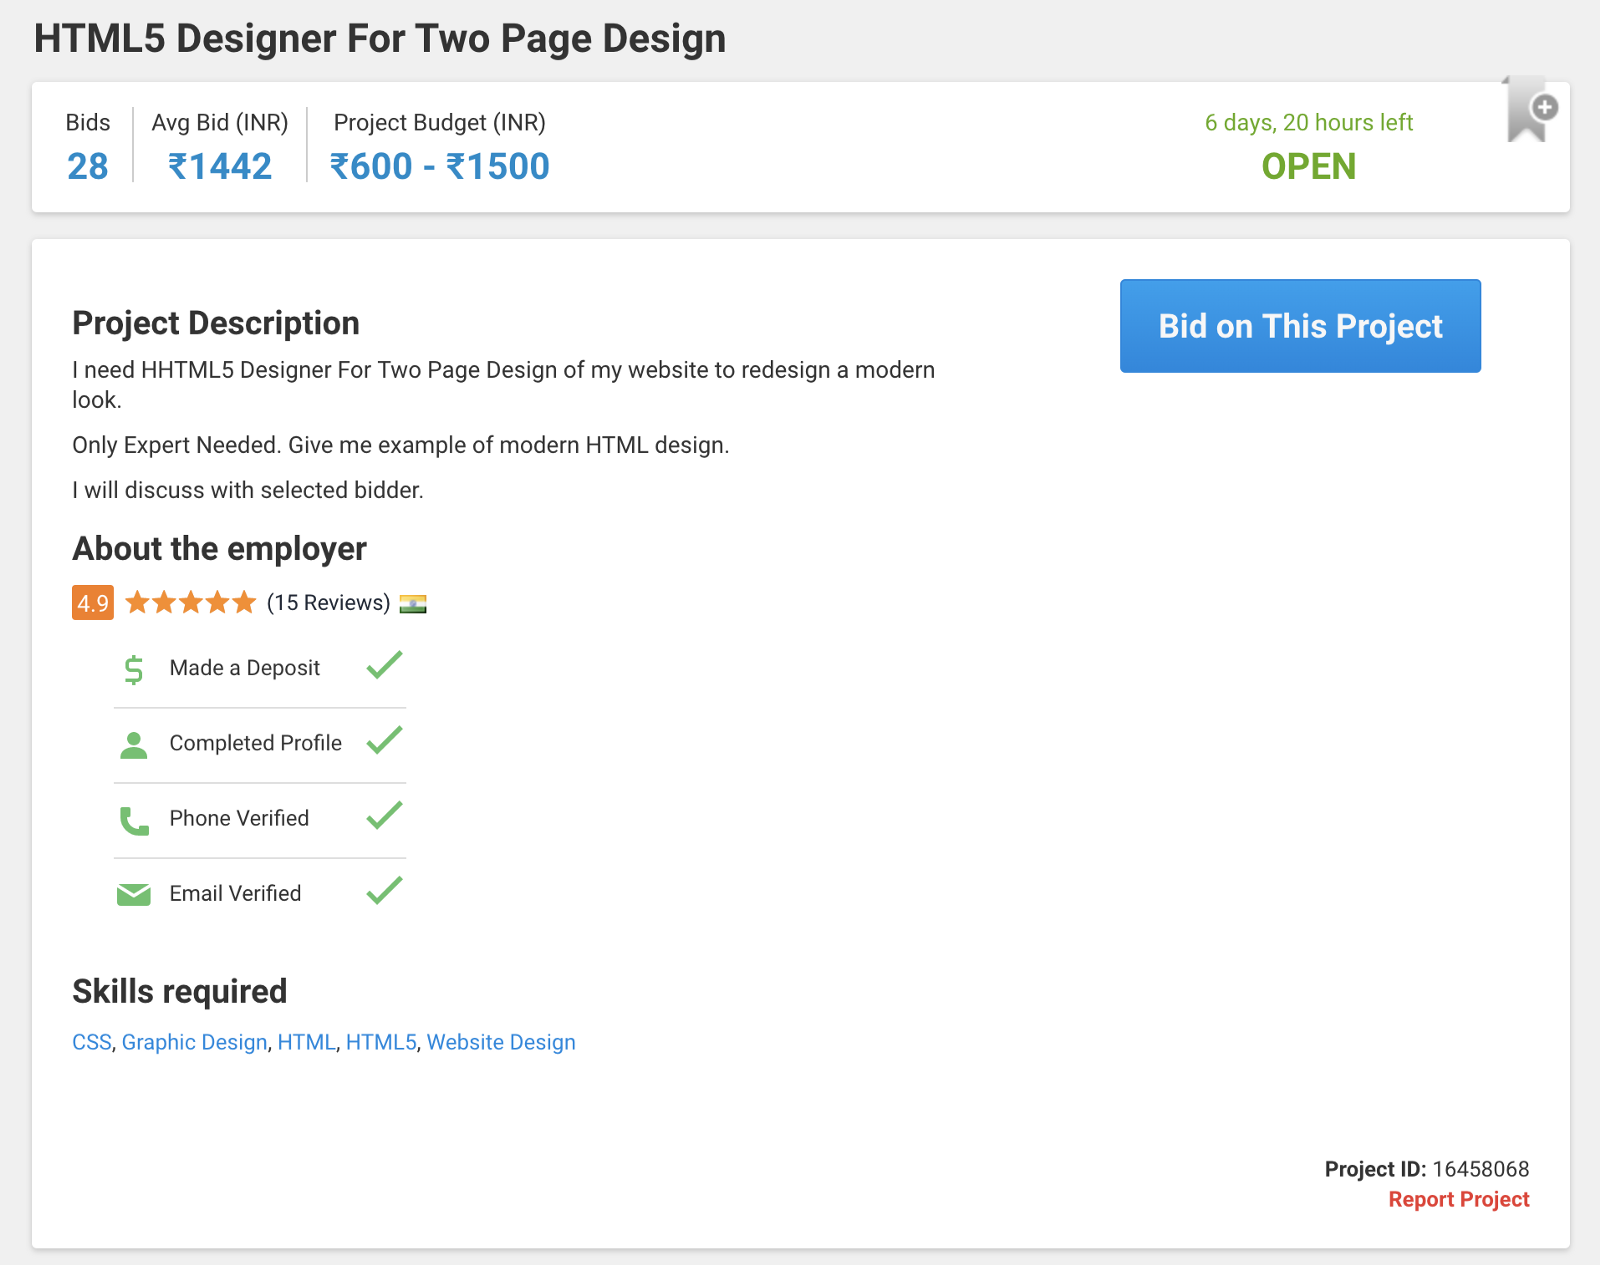Select the Website Design skill link

click(x=501, y=1042)
